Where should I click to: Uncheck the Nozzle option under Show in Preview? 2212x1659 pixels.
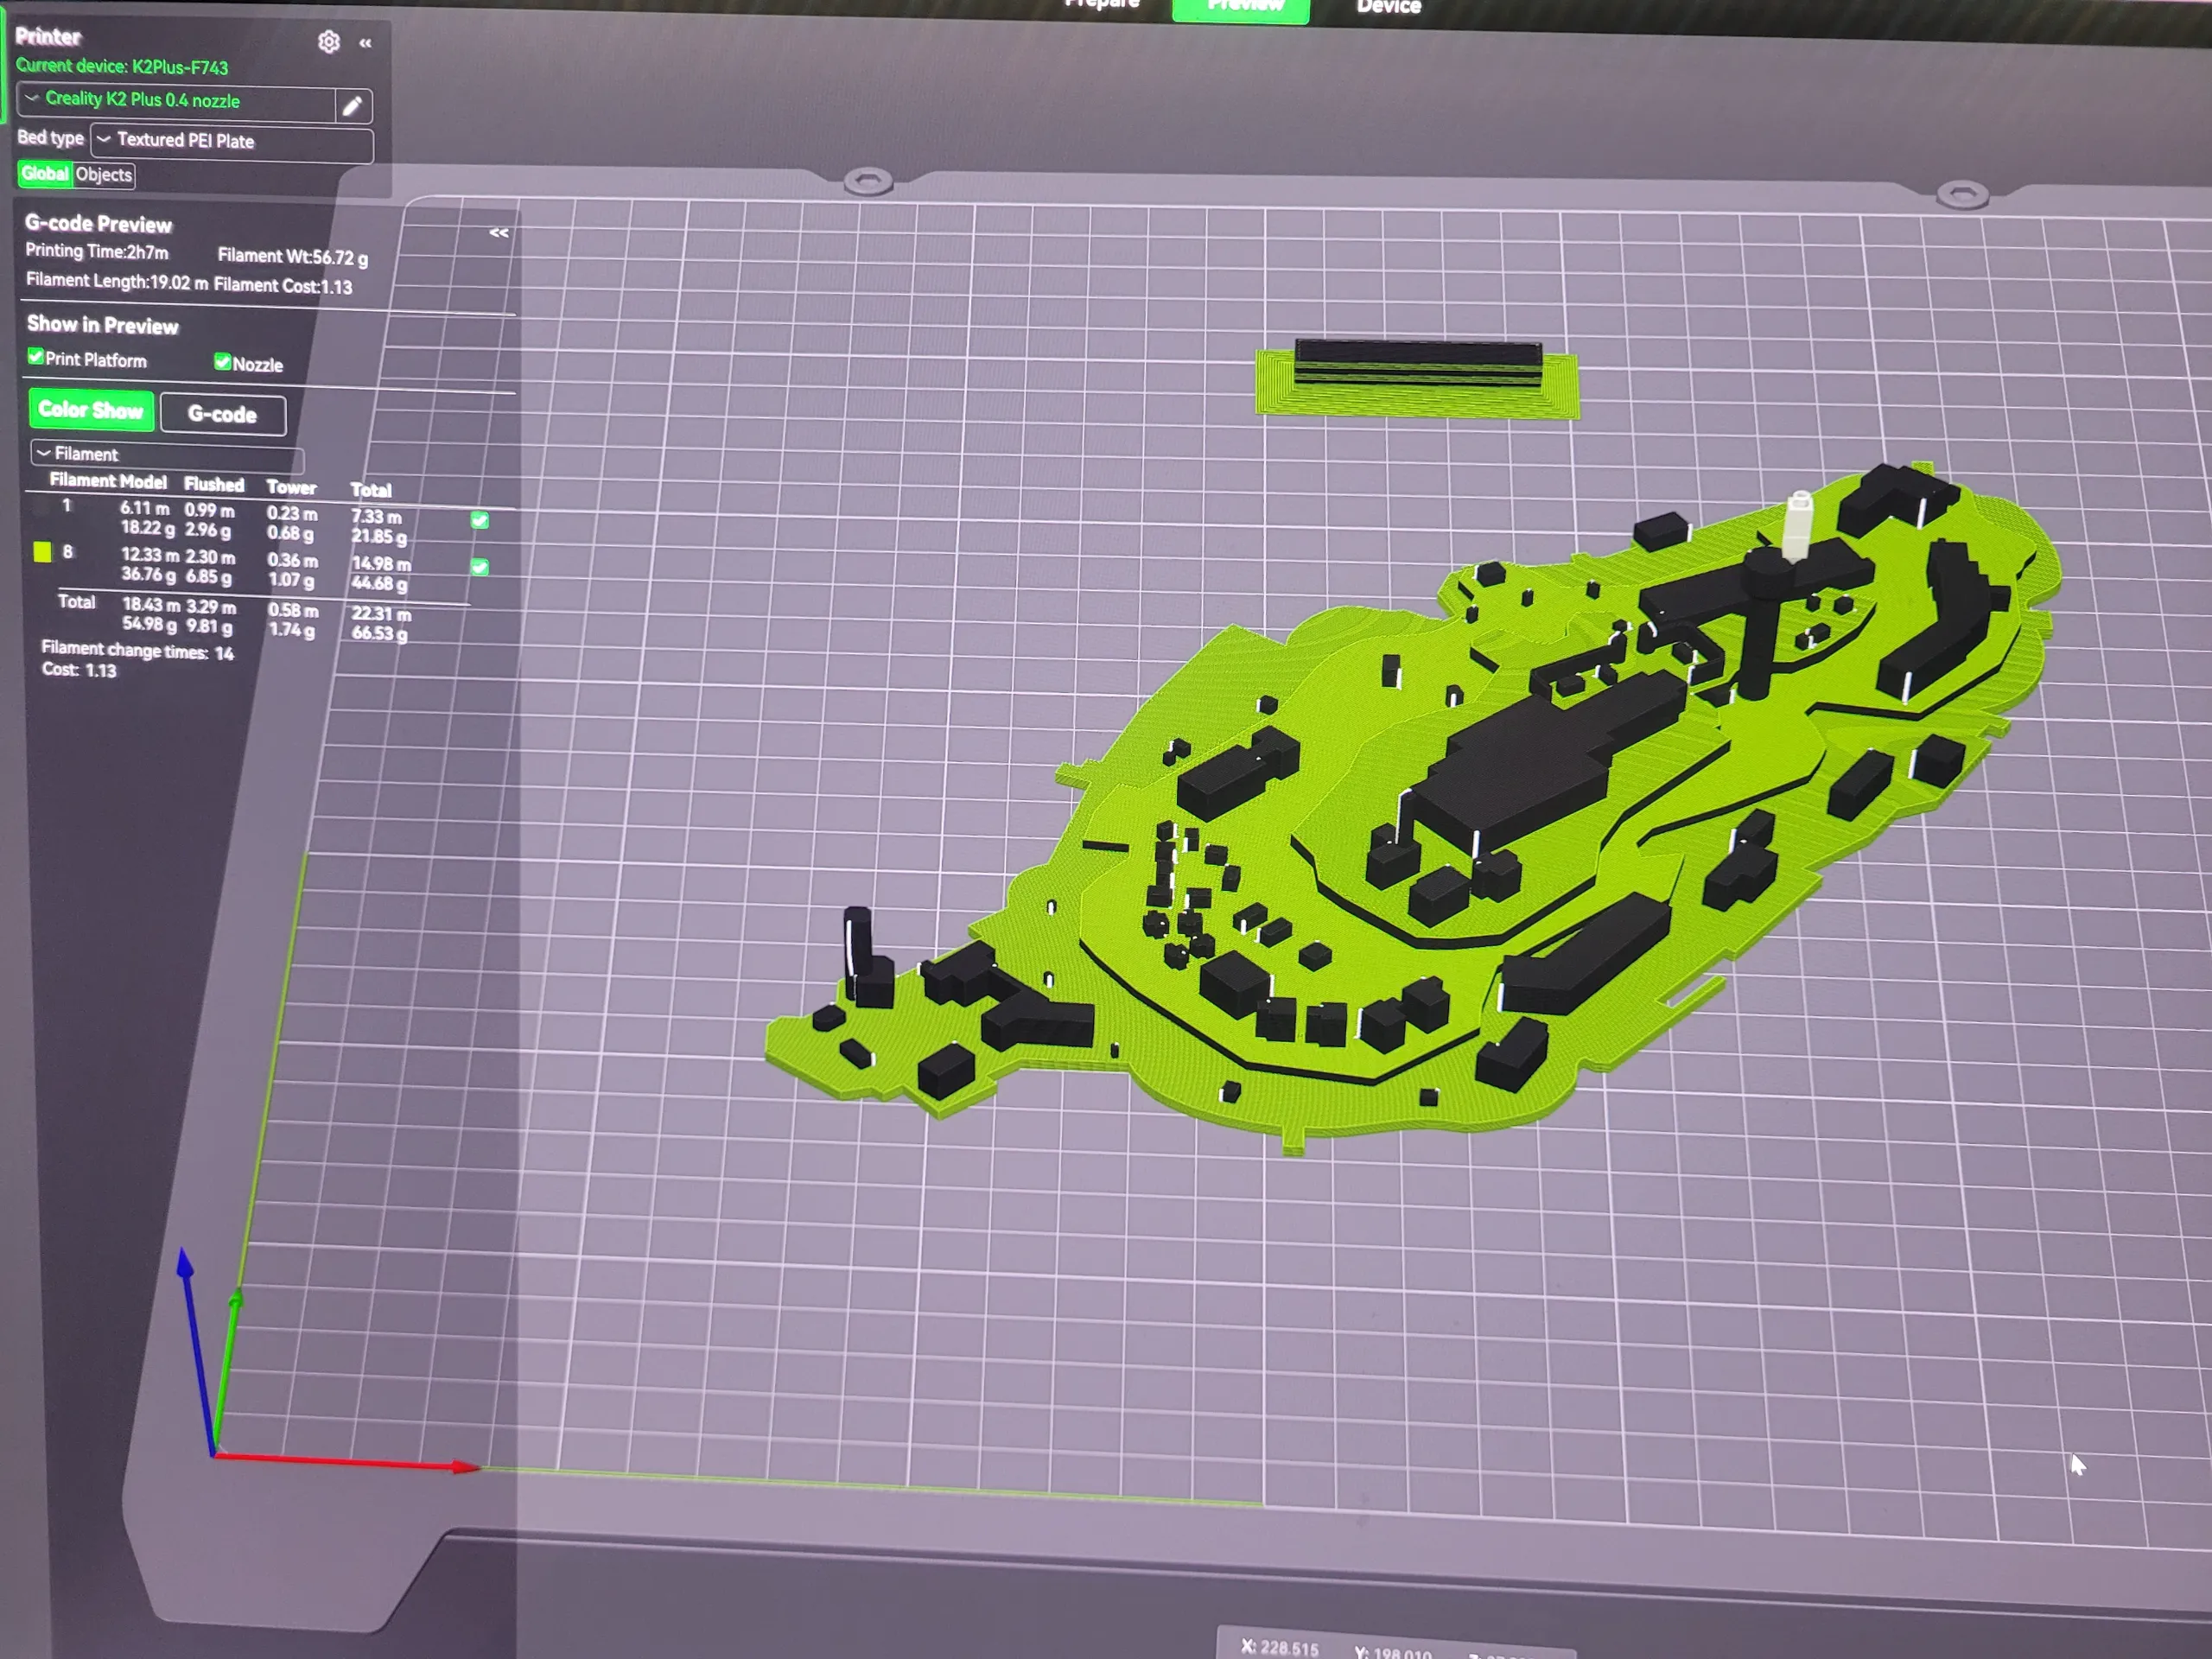[223, 361]
